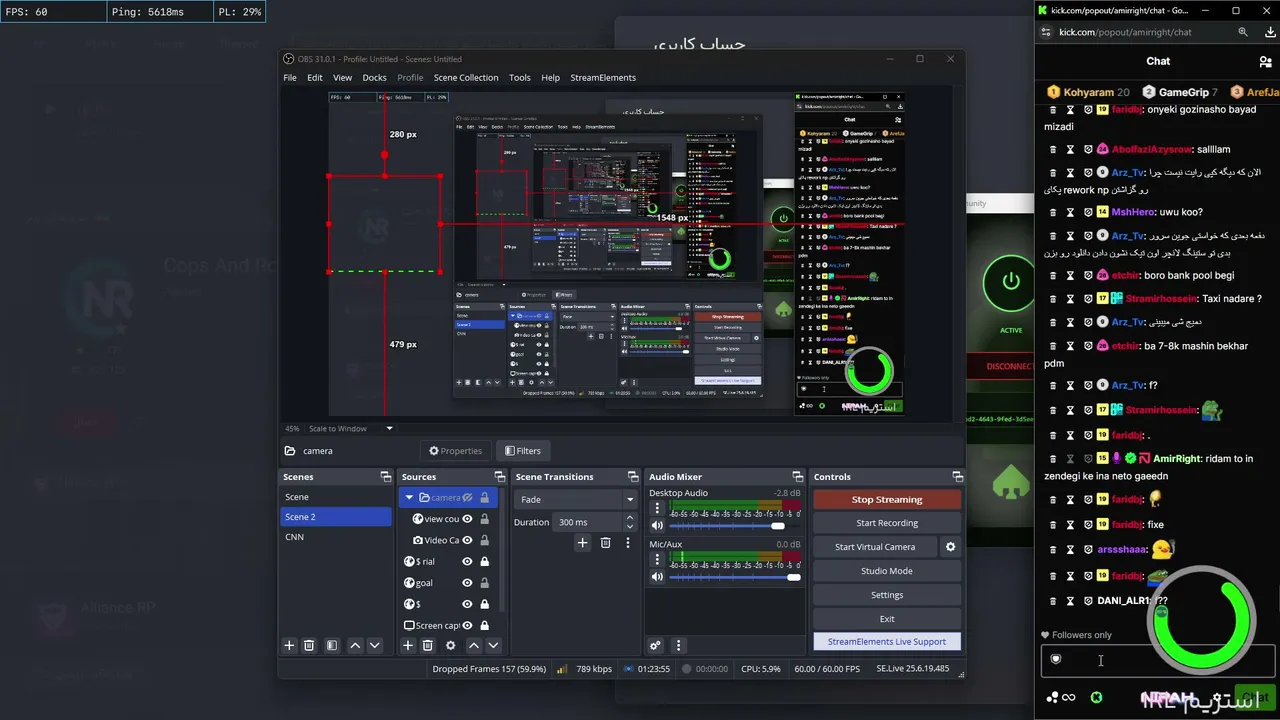Viewport: 1280px width, 720px height.
Task: Open the Edit menu in OBS
Action: click(x=315, y=78)
